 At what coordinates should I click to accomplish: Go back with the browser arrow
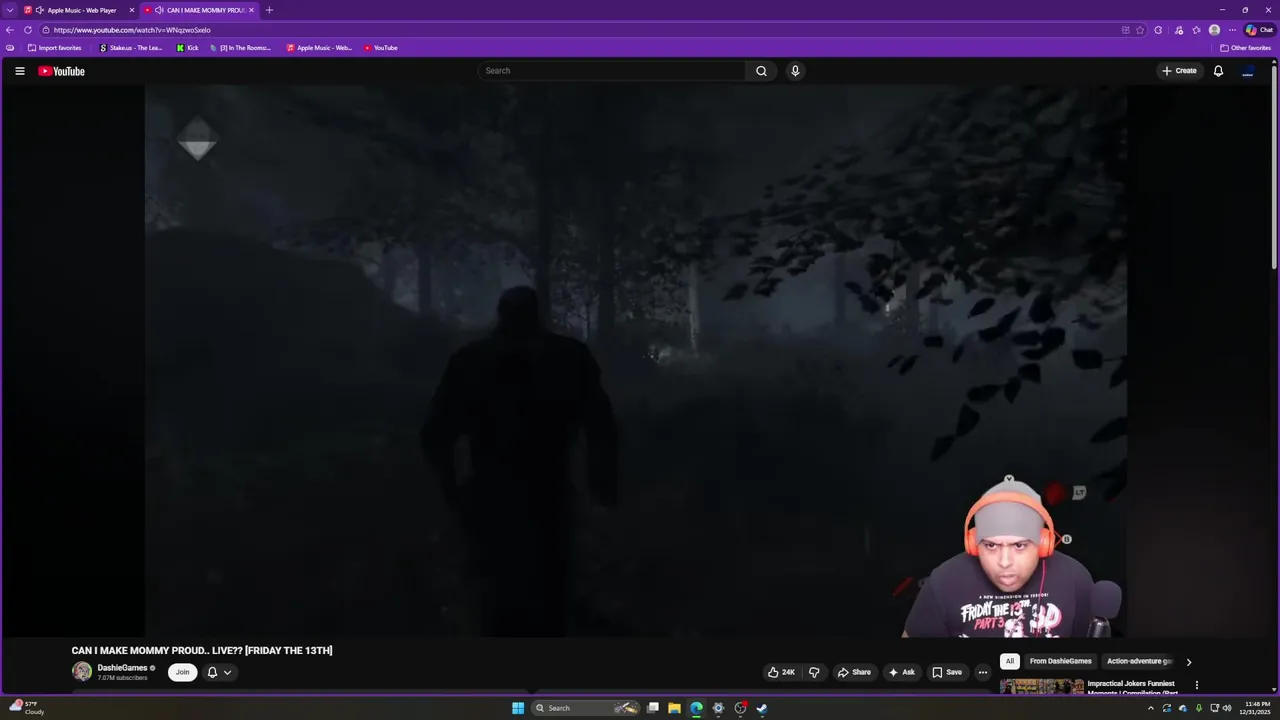pyautogui.click(x=10, y=30)
